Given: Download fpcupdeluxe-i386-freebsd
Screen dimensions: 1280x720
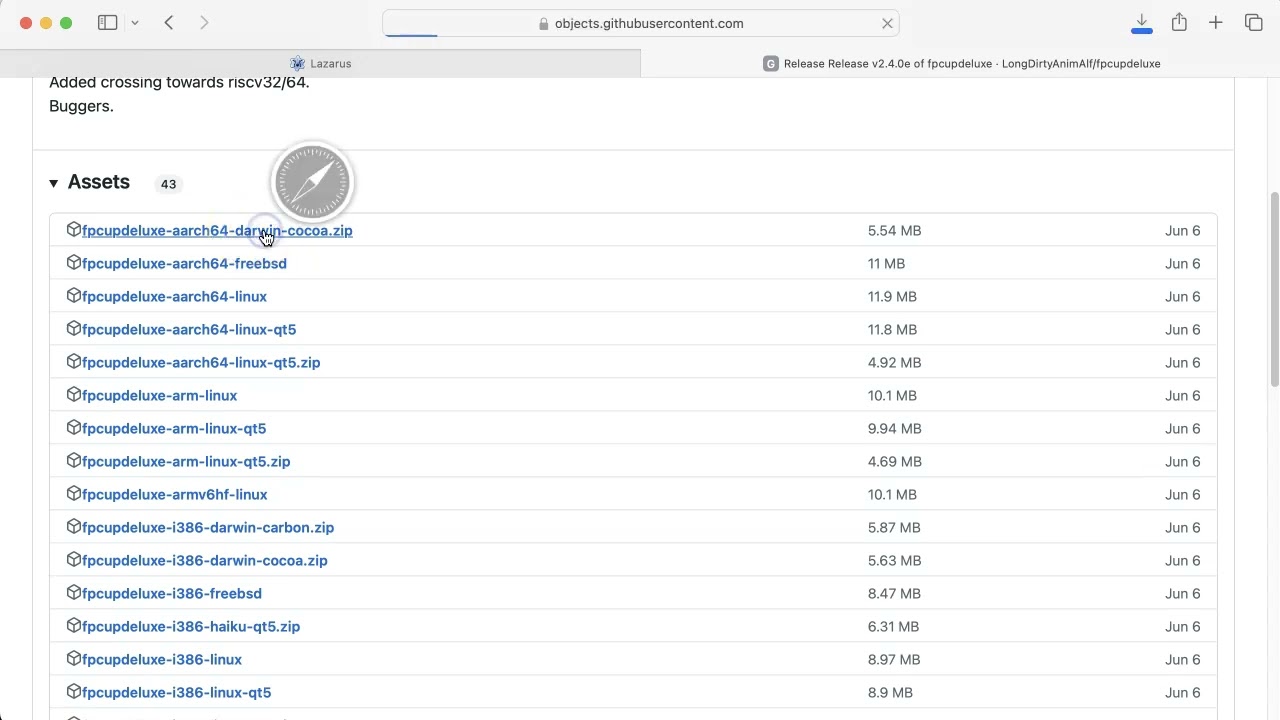Looking at the screenshot, I should coord(172,594).
